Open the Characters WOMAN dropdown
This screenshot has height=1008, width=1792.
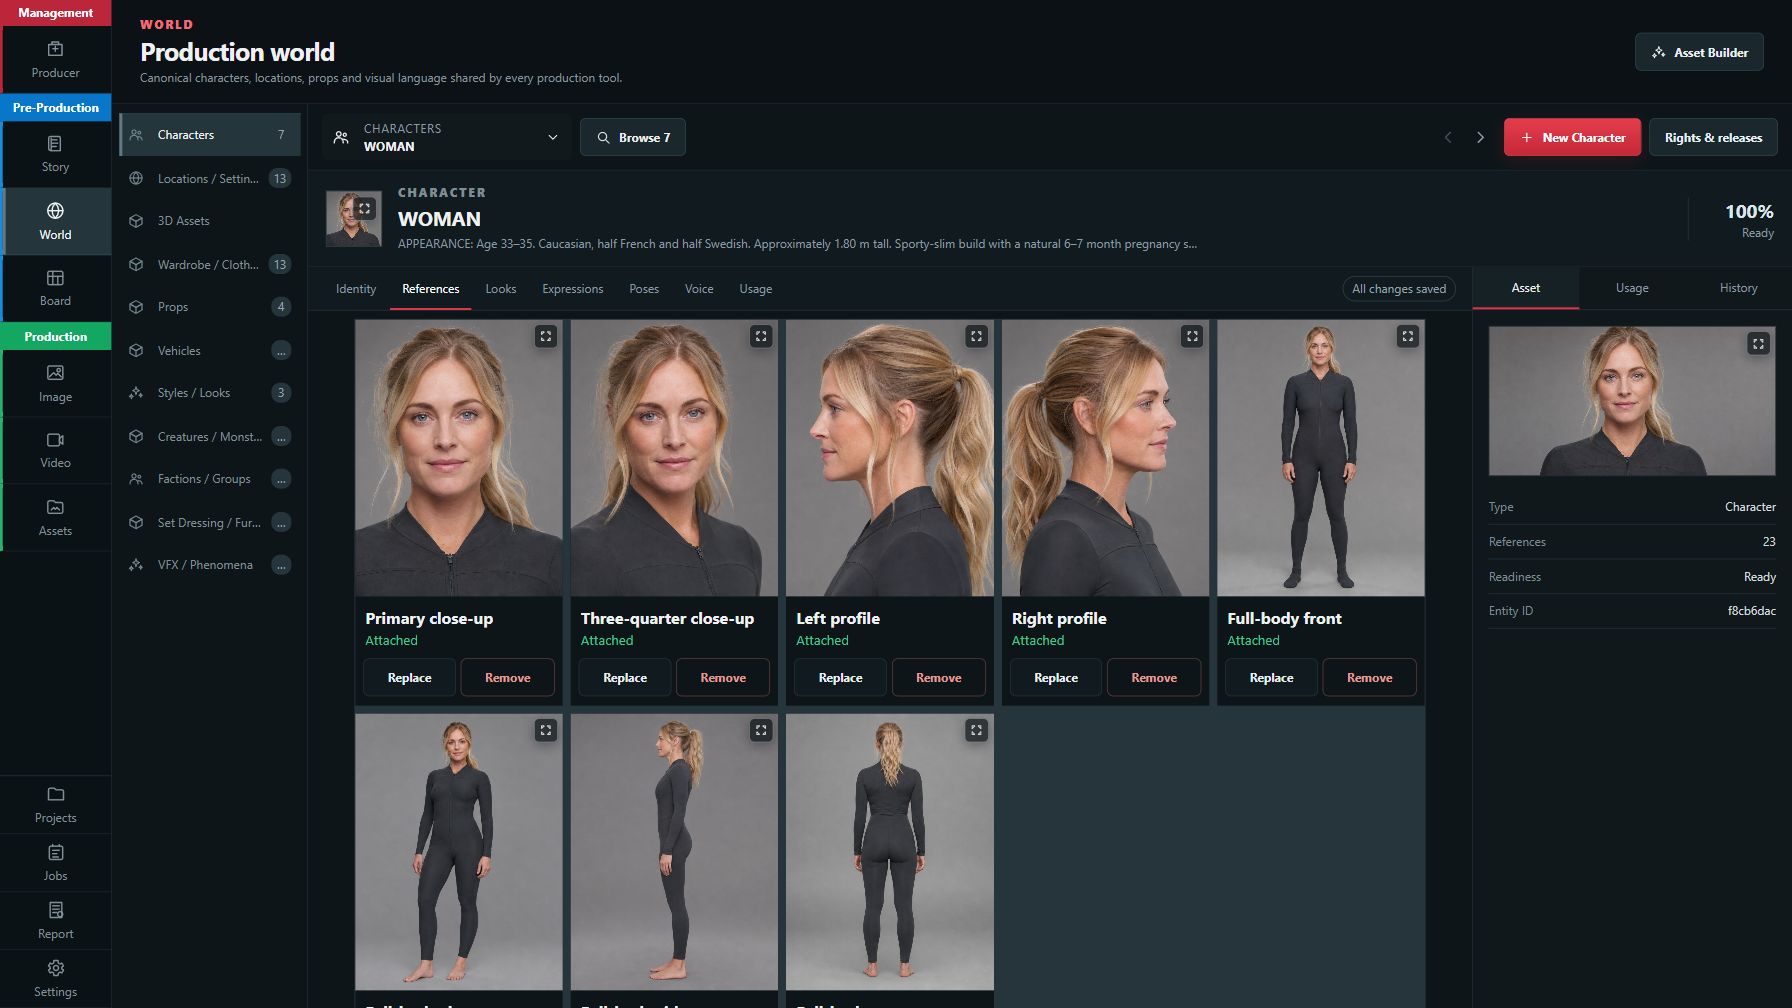pyautogui.click(x=447, y=138)
